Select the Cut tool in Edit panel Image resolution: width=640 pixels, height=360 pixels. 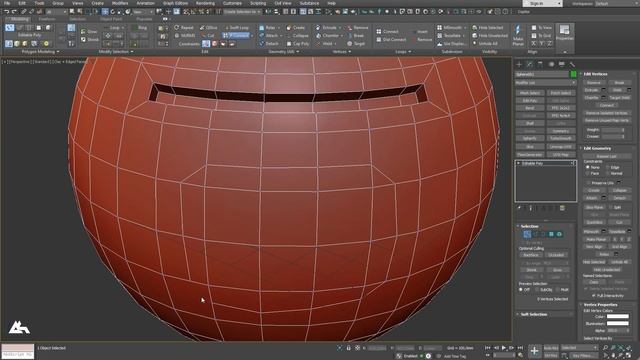208,36
